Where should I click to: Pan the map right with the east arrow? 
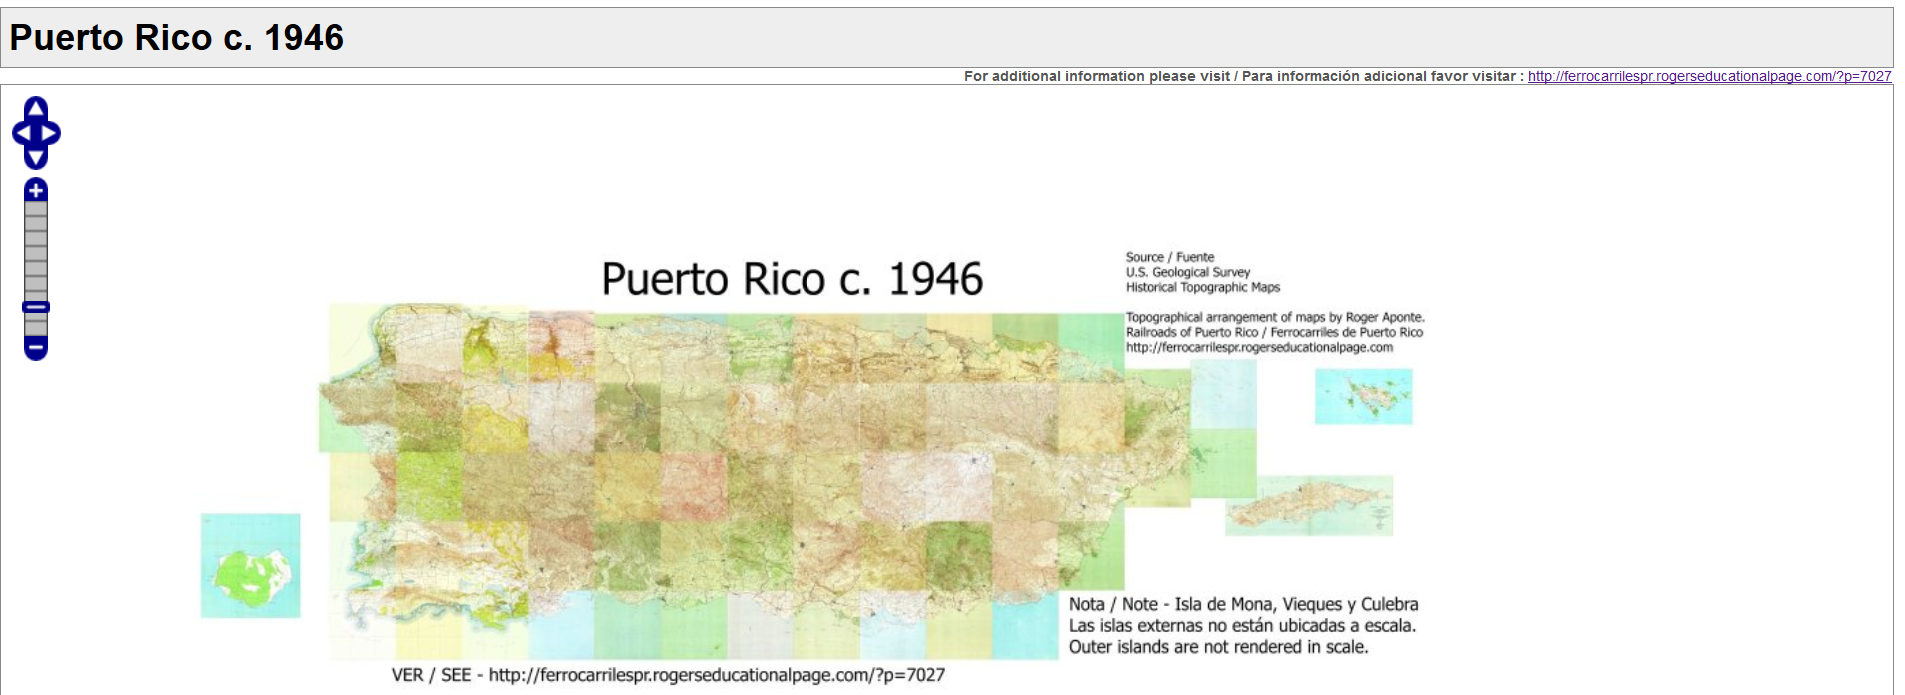click(50, 133)
